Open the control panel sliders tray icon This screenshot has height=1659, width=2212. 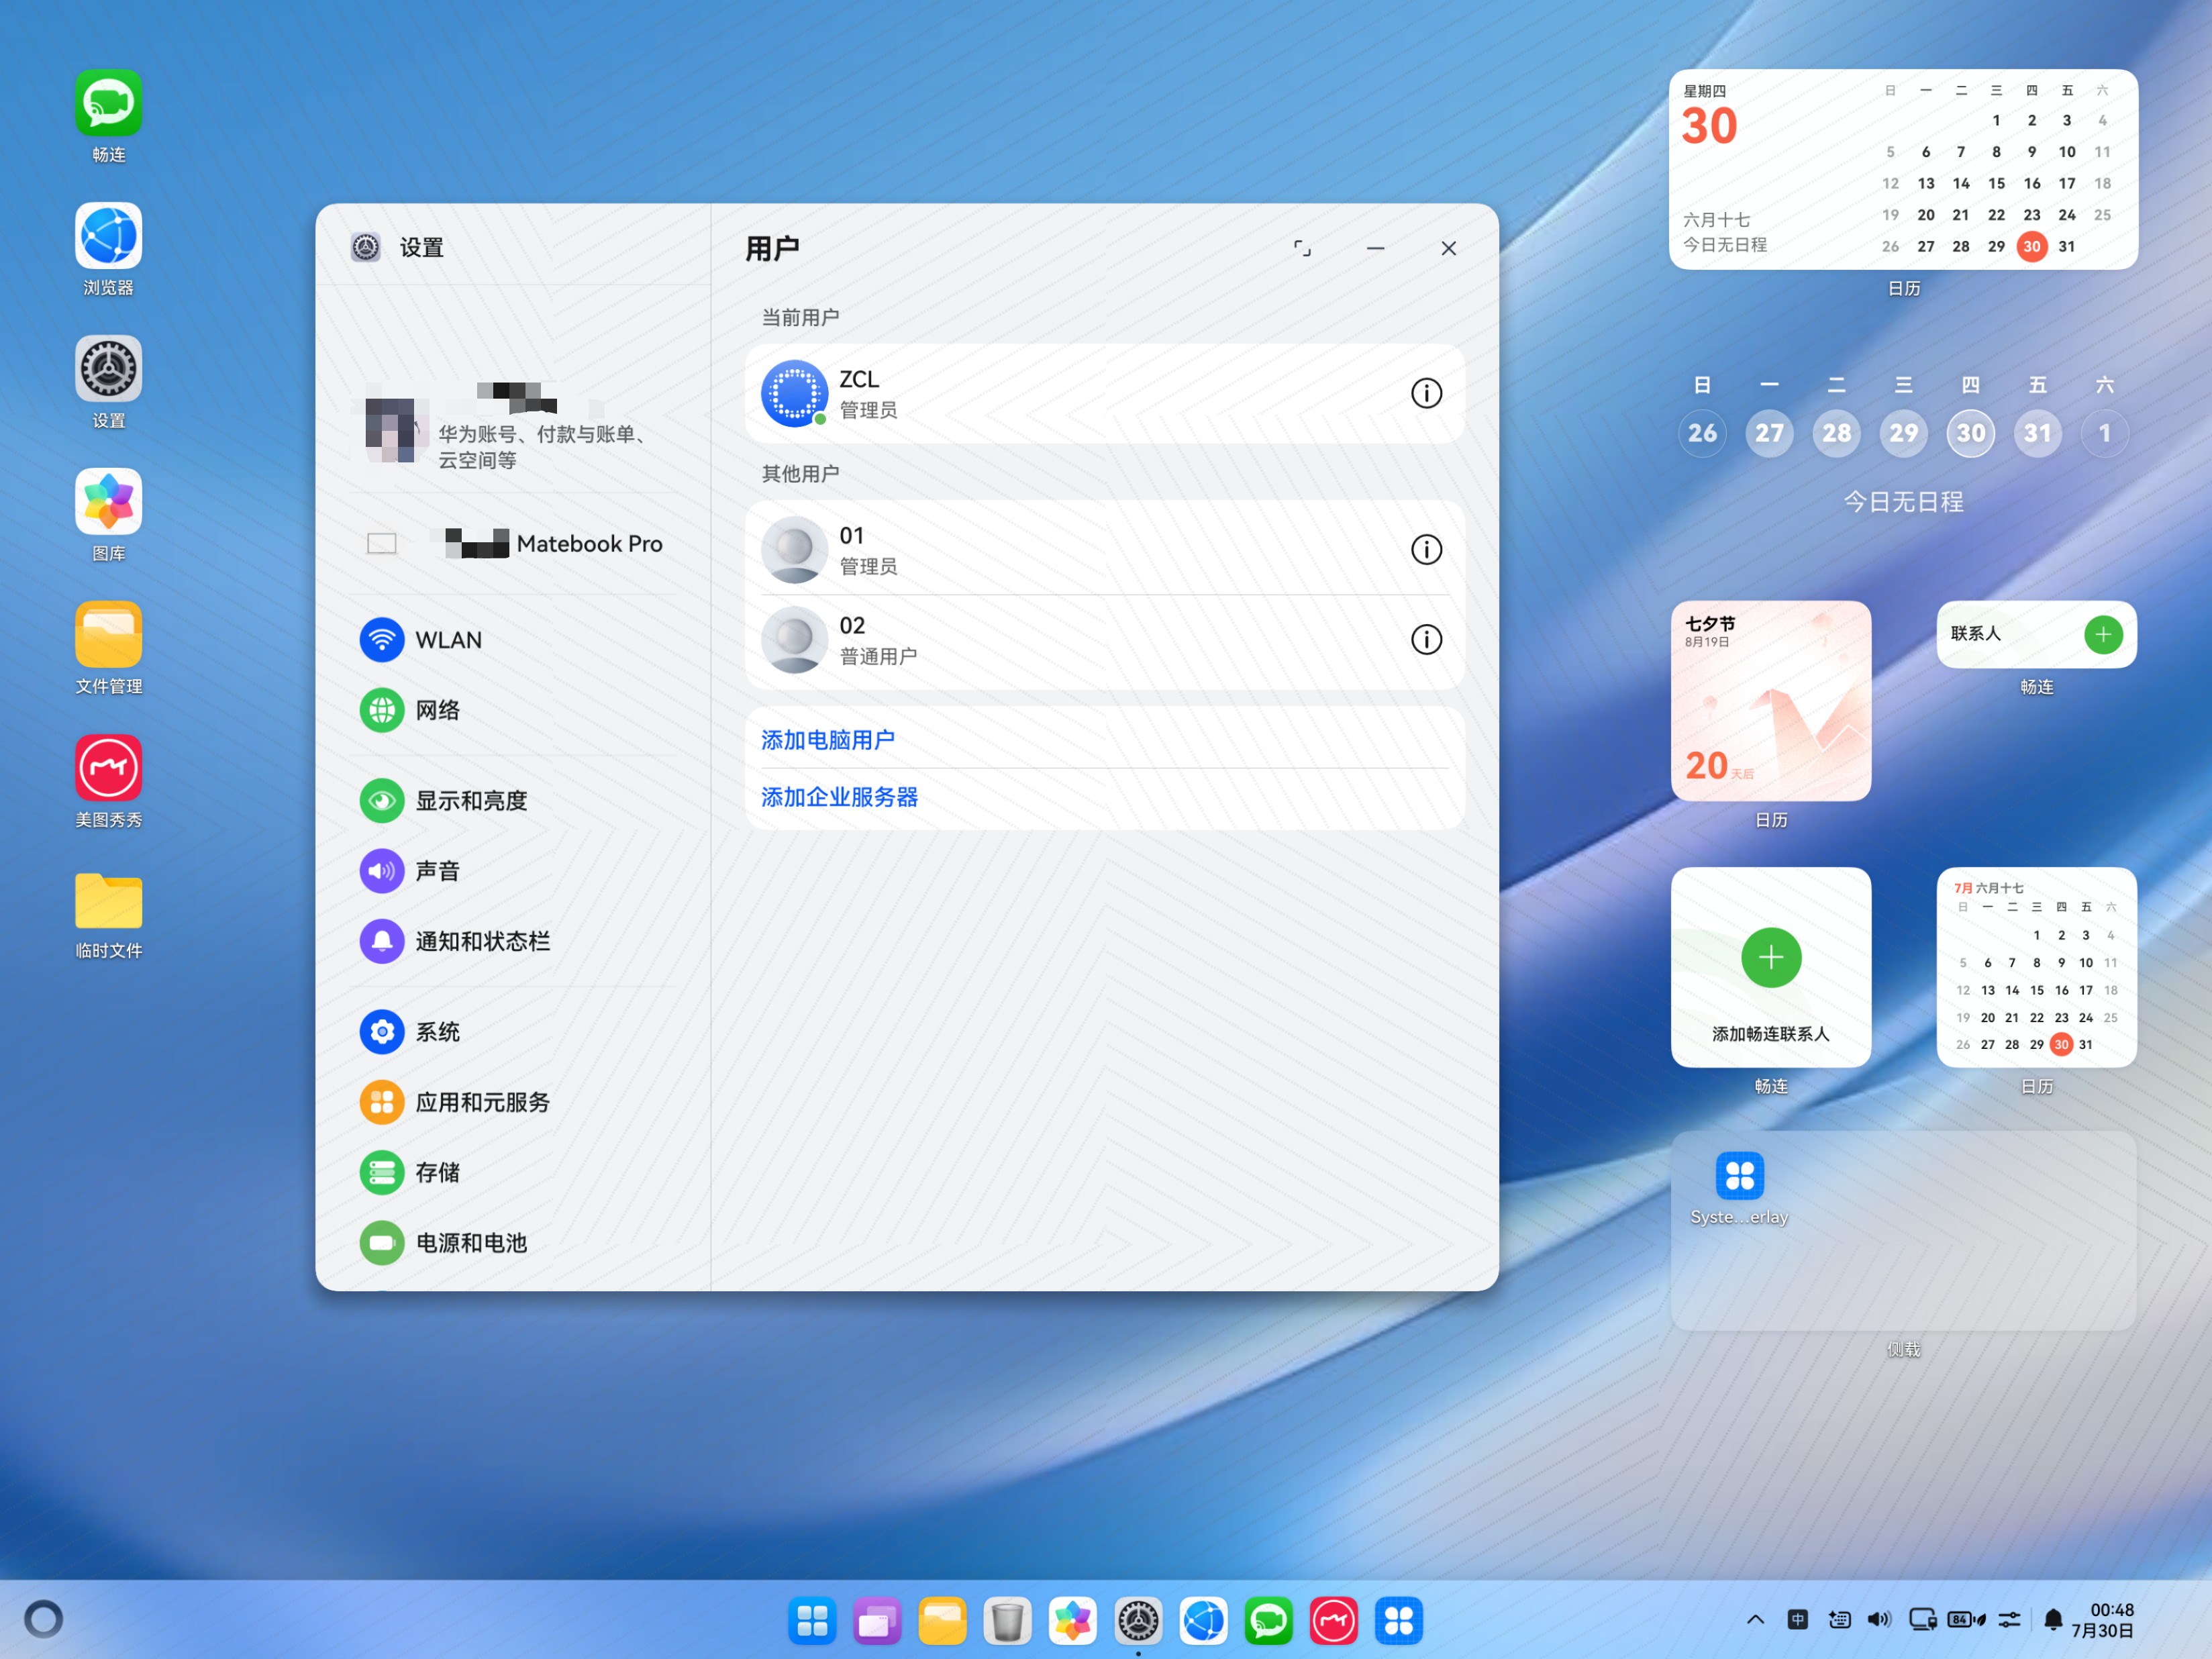point(2009,1620)
